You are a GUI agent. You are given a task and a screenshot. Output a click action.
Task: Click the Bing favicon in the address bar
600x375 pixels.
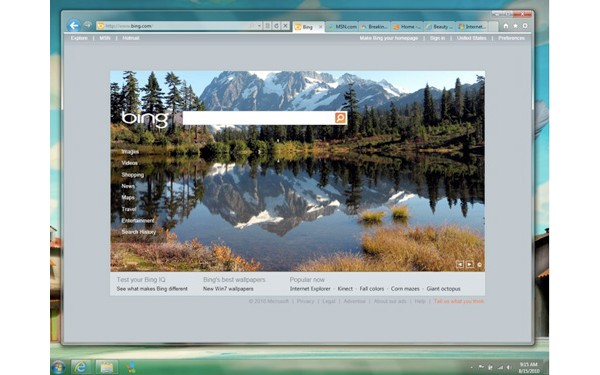(x=101, y=26)
